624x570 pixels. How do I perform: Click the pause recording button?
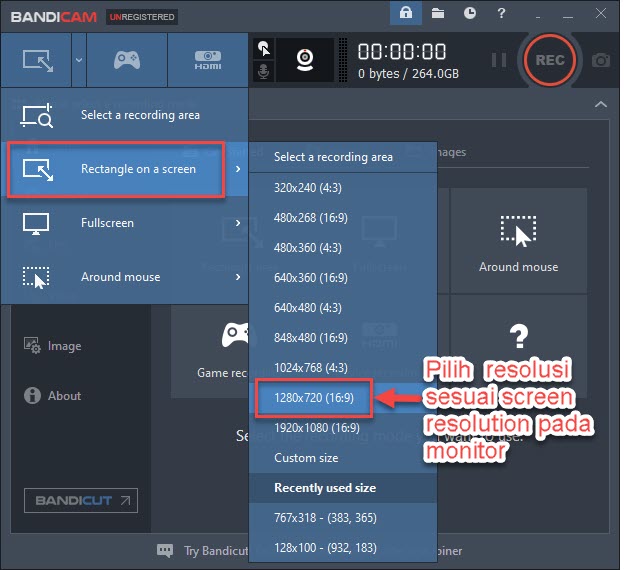(499, 60)
